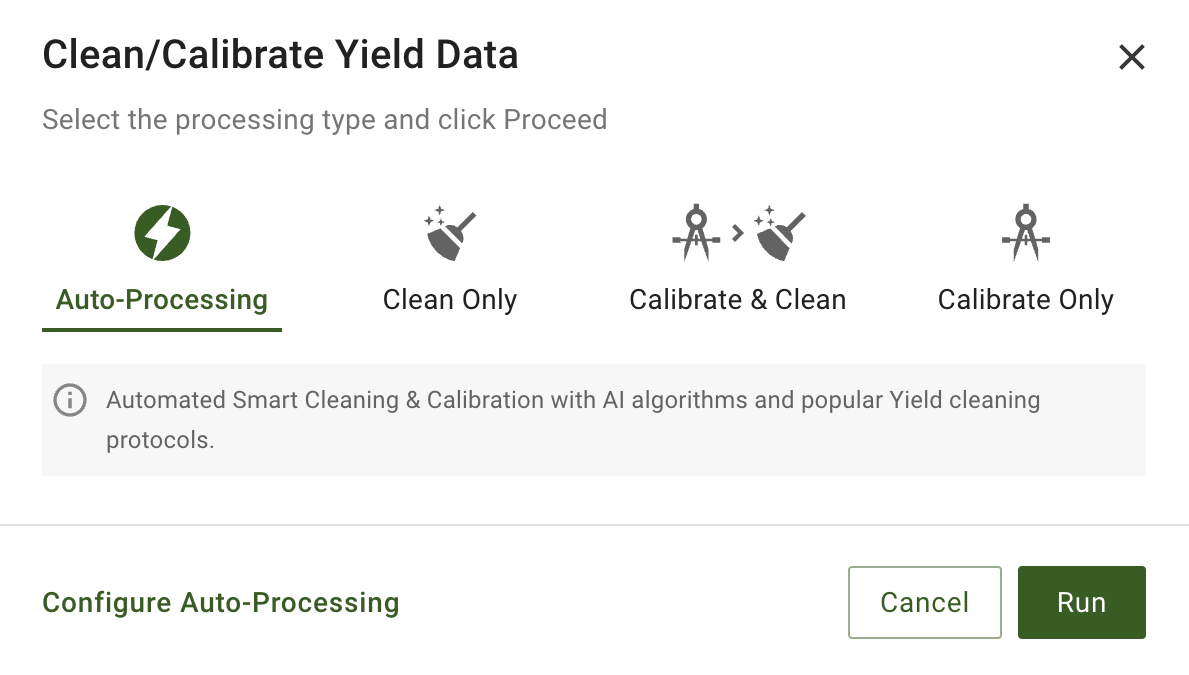Viewport: 1189px width, 675px height.
Task: Click the word "protocols." in the info box
Action: [x=160, y=440]
